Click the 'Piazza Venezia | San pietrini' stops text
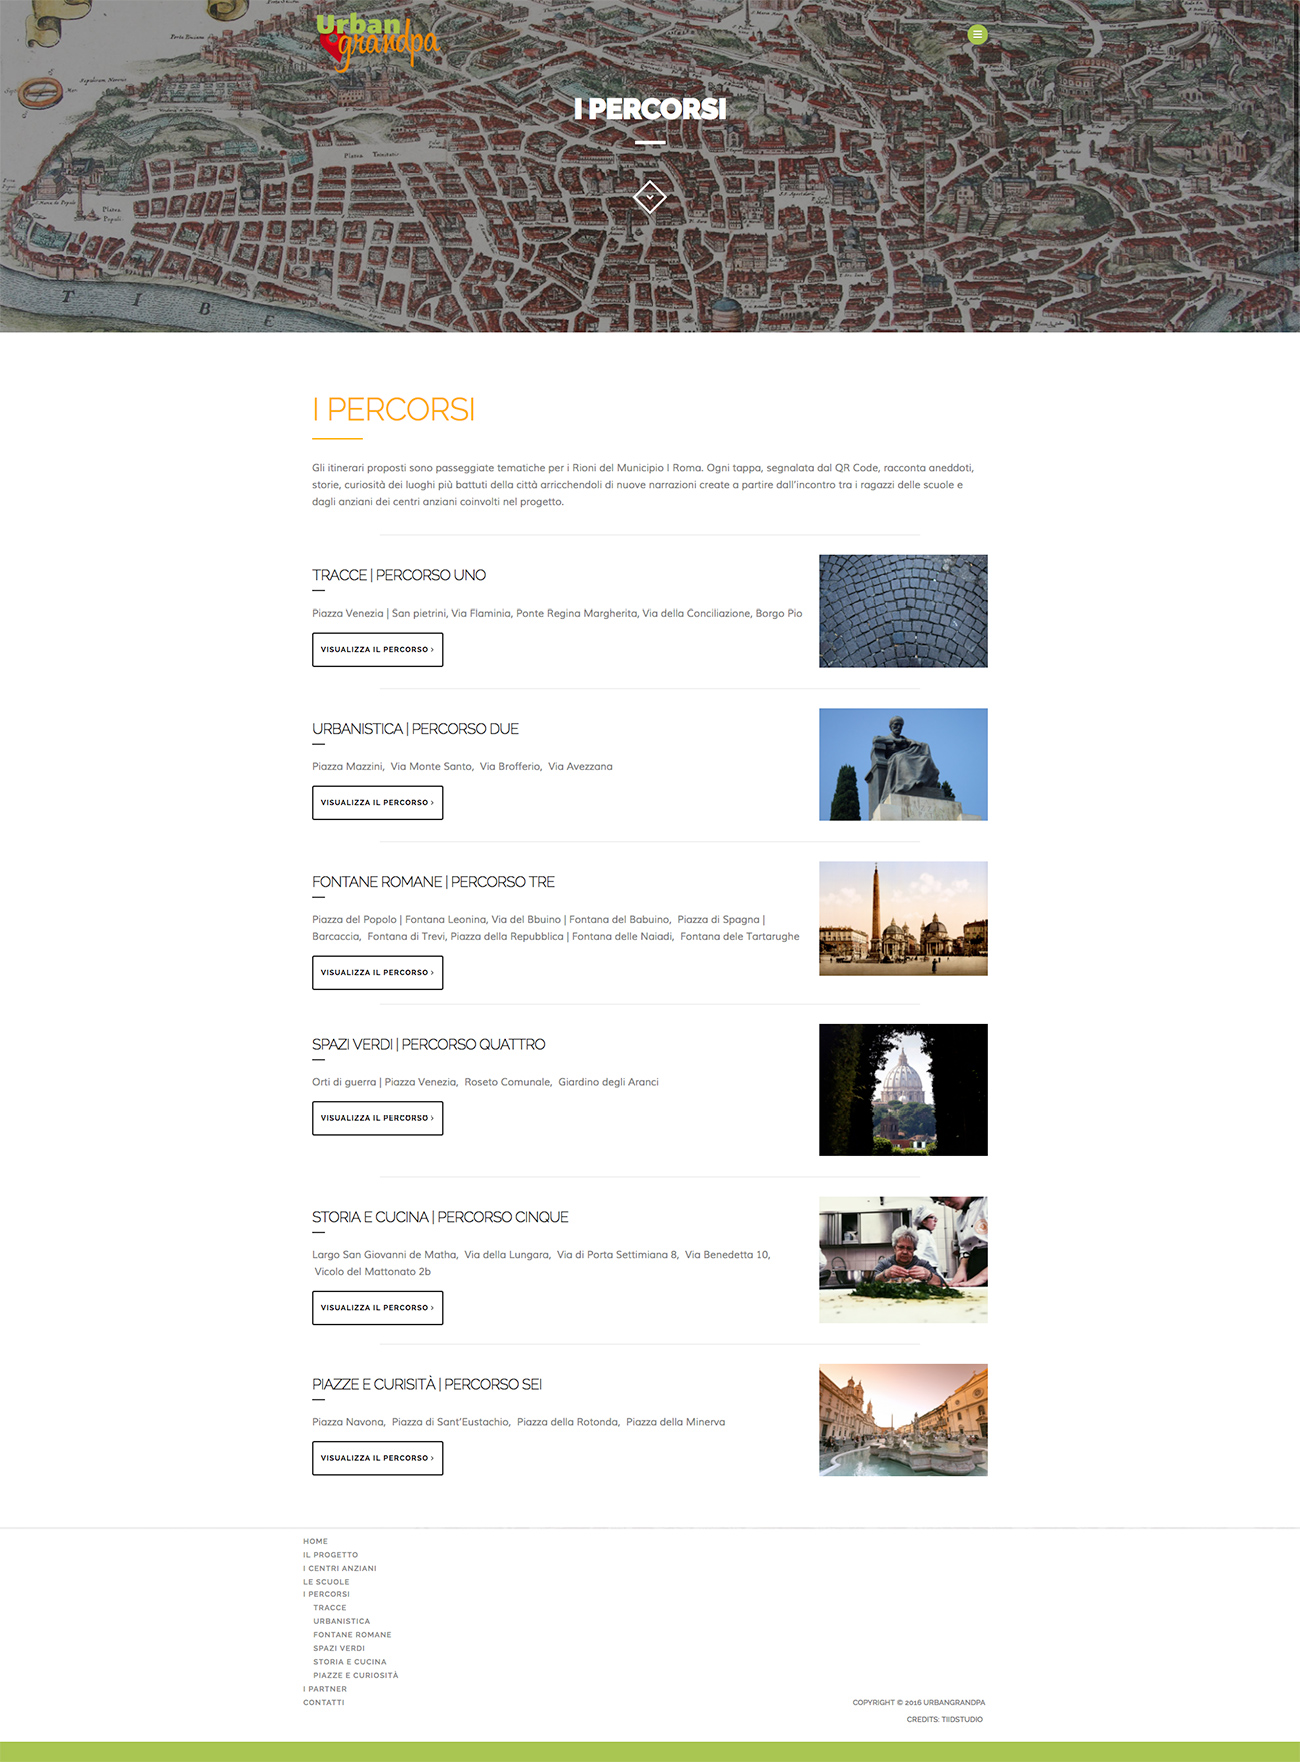1300x1762 pixels. click(x=557, y=614)
